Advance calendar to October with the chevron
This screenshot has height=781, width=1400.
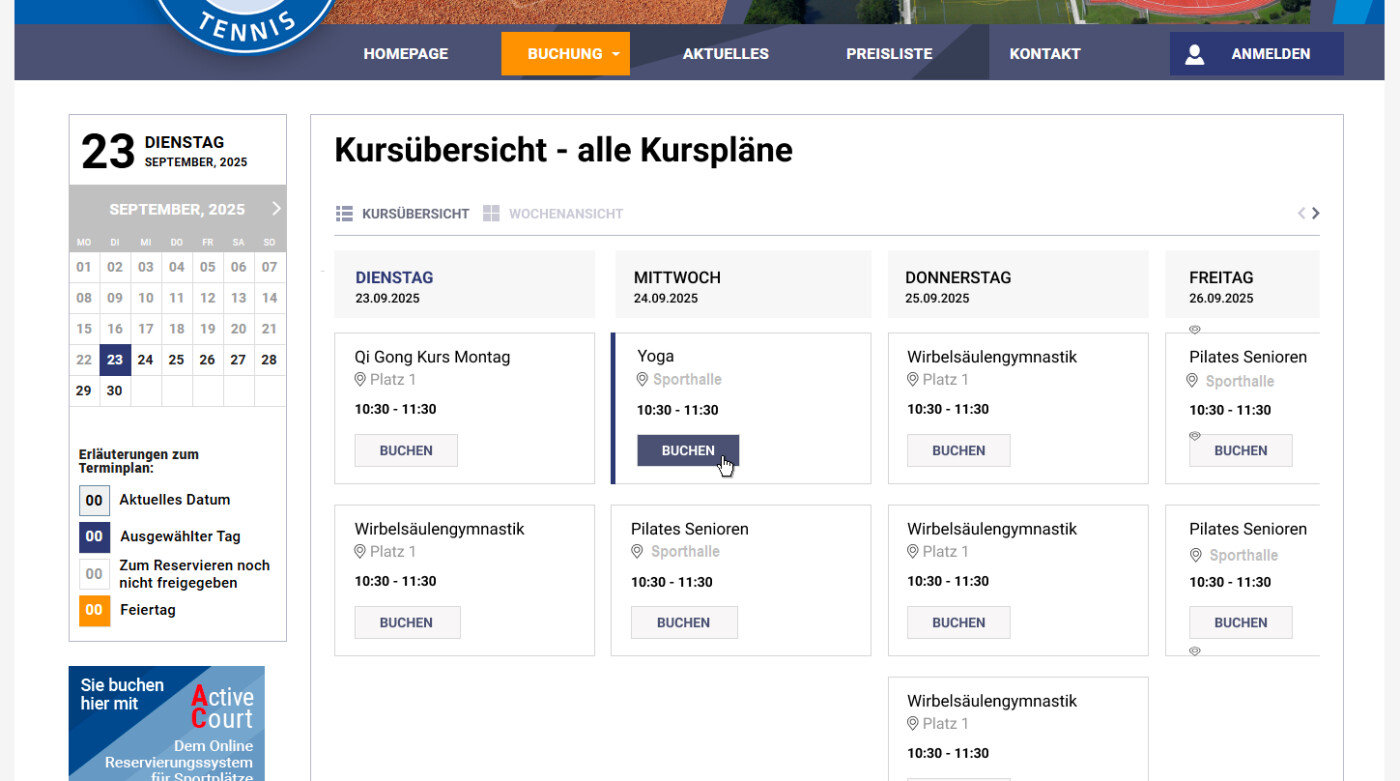[x=277, y=209]
